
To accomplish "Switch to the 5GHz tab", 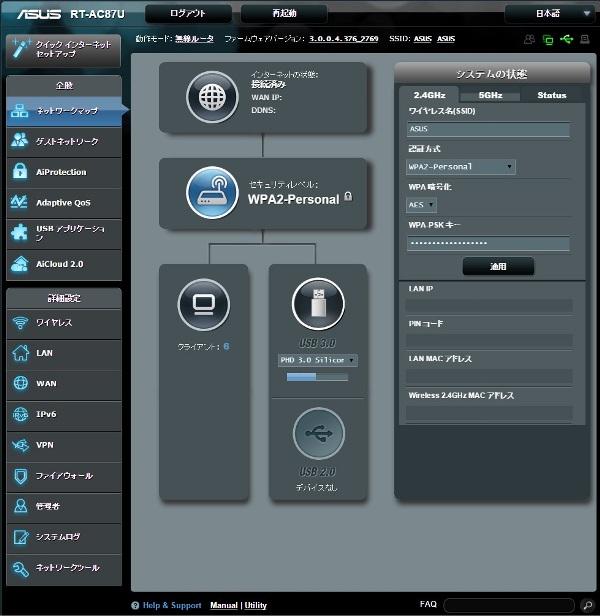I will click(x=490, y=95).
